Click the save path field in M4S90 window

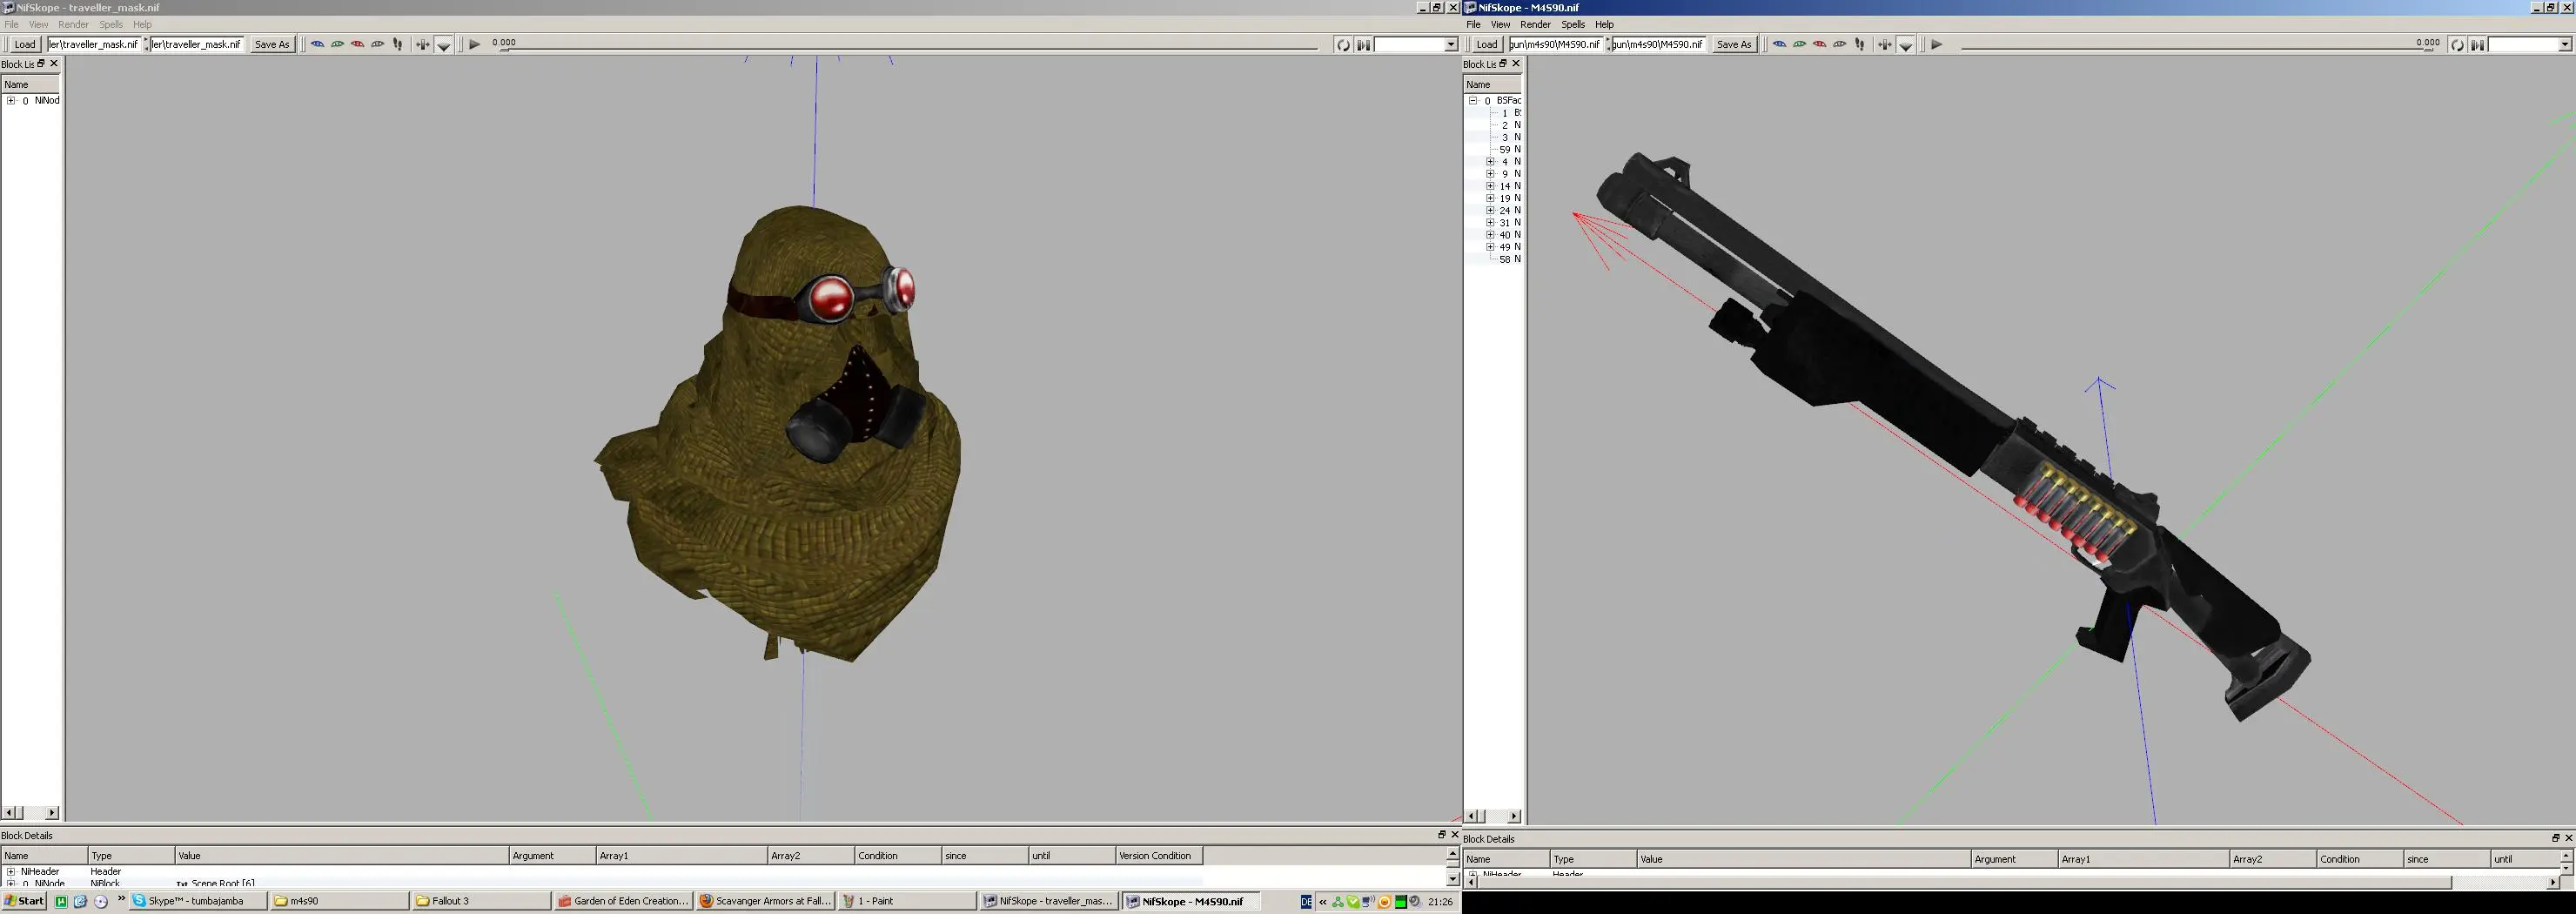click(1657, 44)
